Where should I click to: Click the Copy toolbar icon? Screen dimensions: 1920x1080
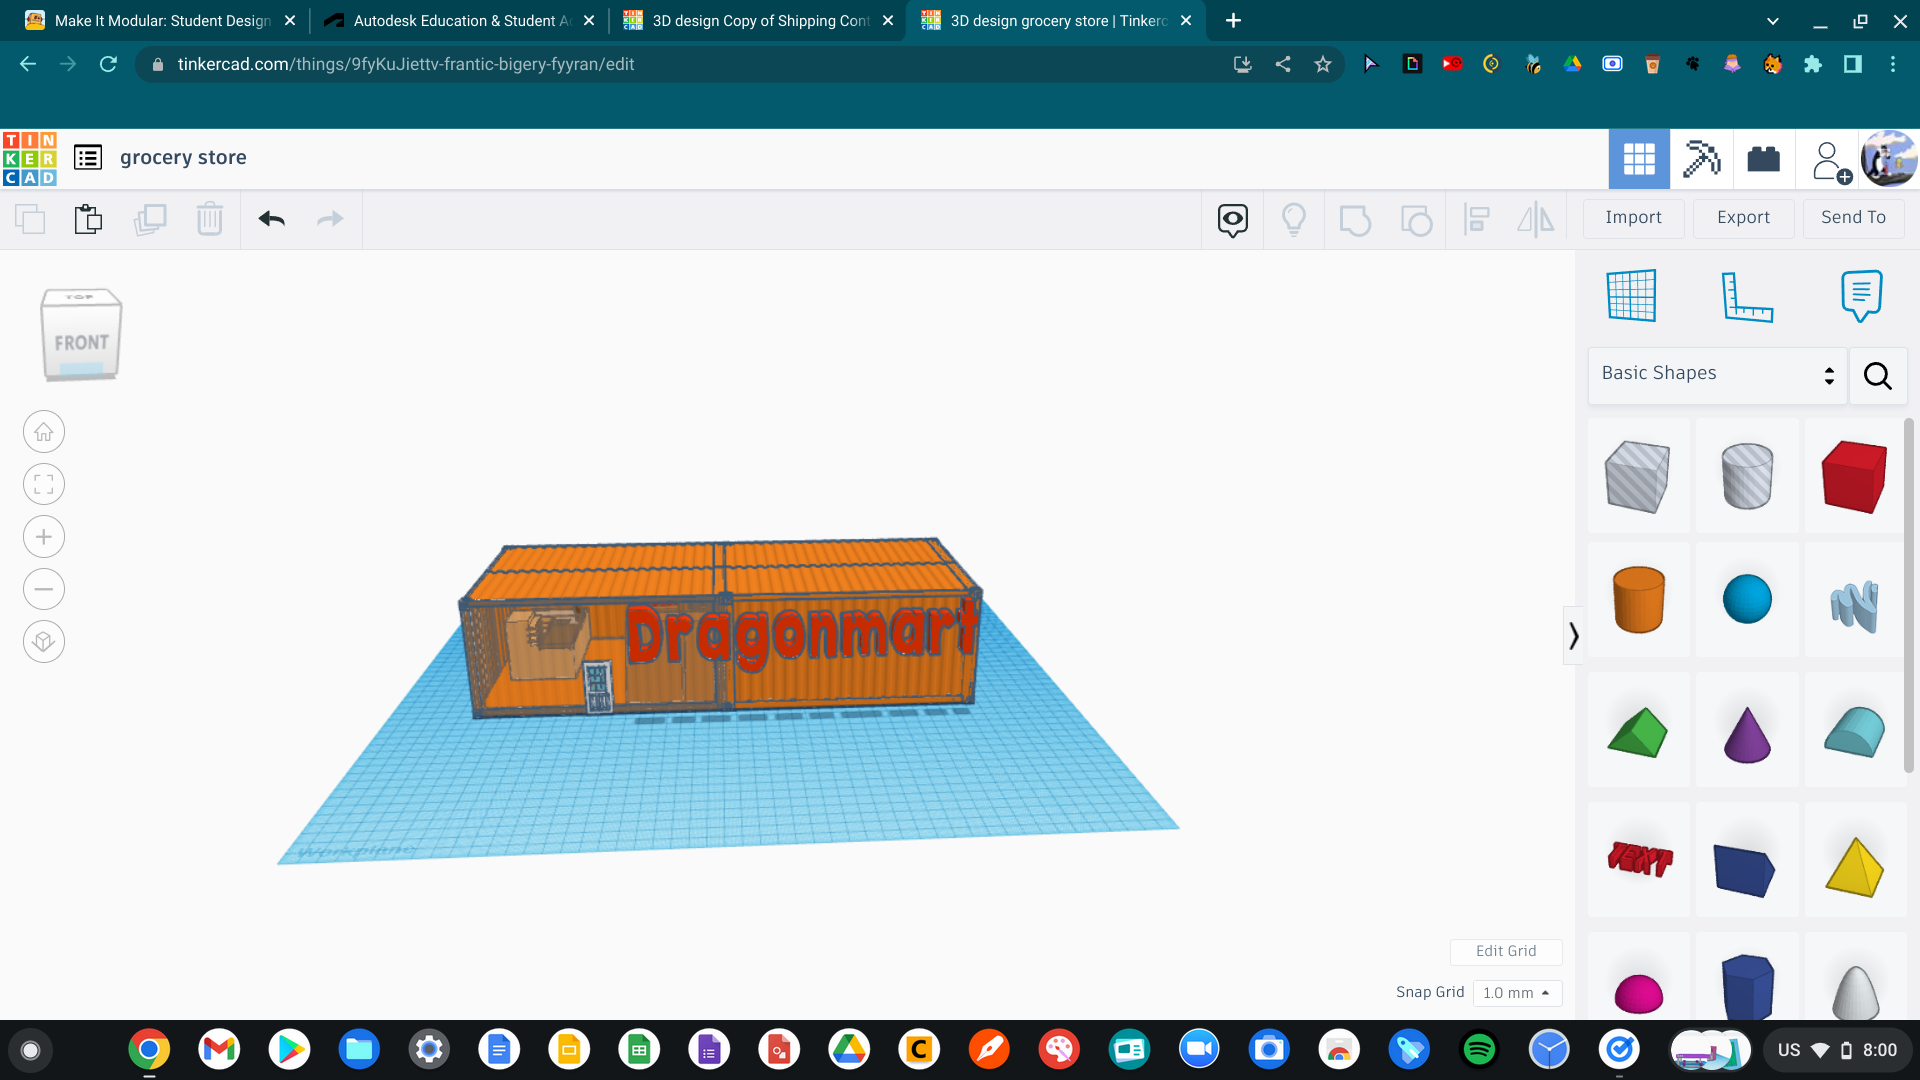(x=30, y=219)
